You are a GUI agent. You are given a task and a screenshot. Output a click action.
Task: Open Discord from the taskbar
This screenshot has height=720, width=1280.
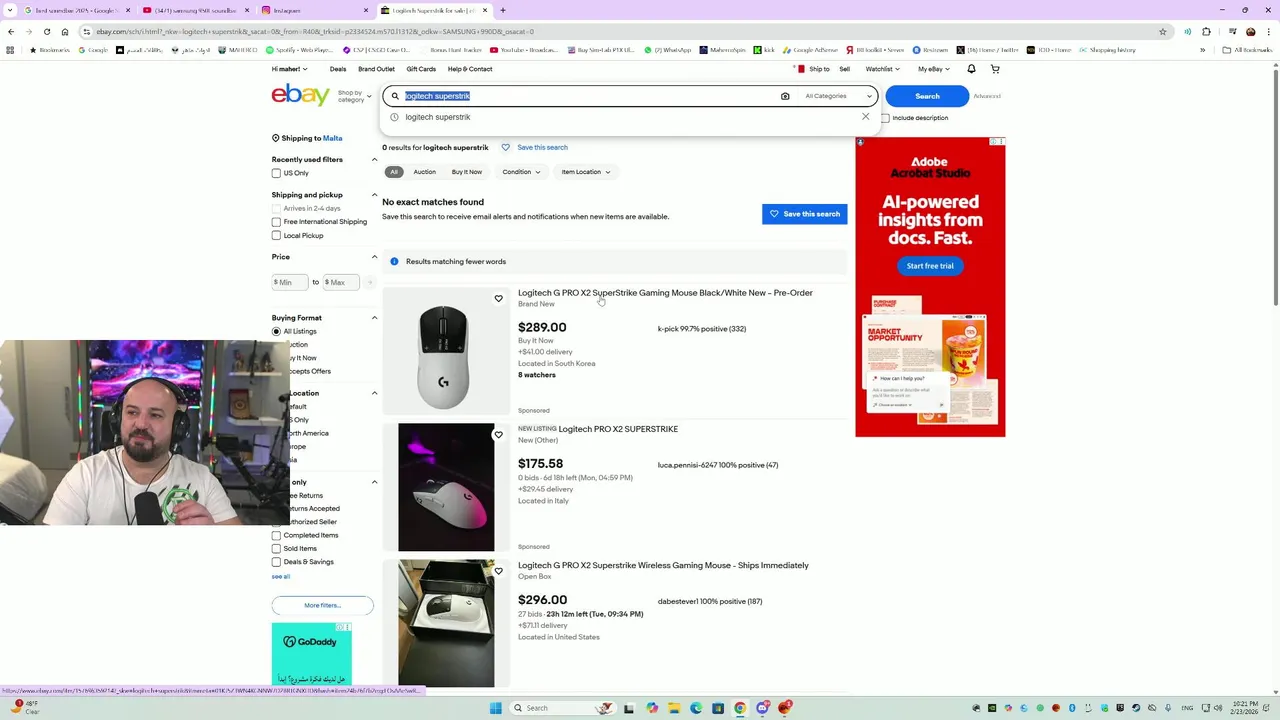click(763, 708)
